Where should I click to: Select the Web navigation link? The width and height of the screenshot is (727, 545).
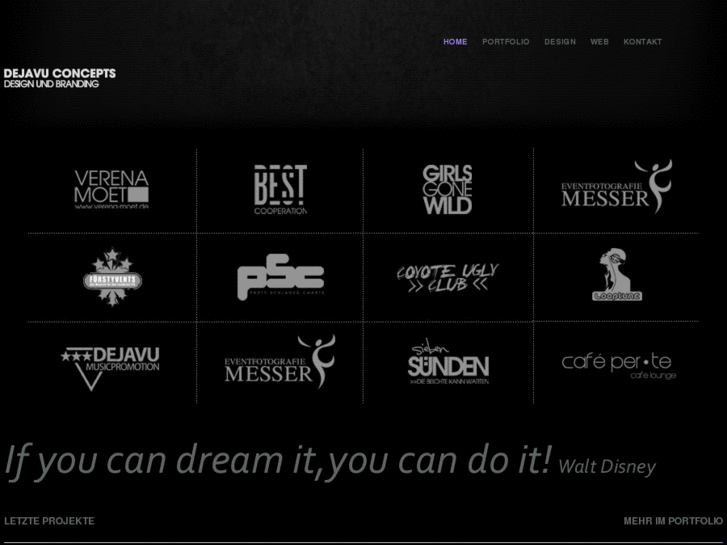point(599,42)
